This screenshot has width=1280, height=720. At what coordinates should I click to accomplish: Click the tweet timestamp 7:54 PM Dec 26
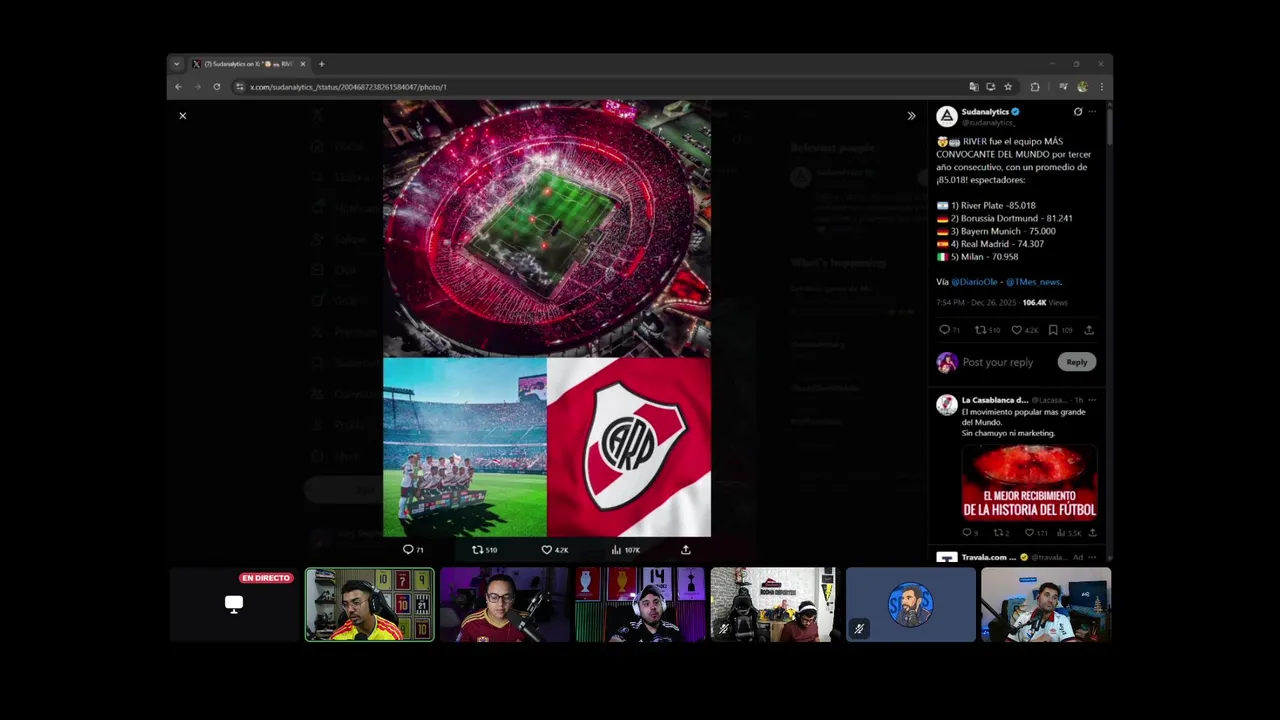[x=976, y=302]
